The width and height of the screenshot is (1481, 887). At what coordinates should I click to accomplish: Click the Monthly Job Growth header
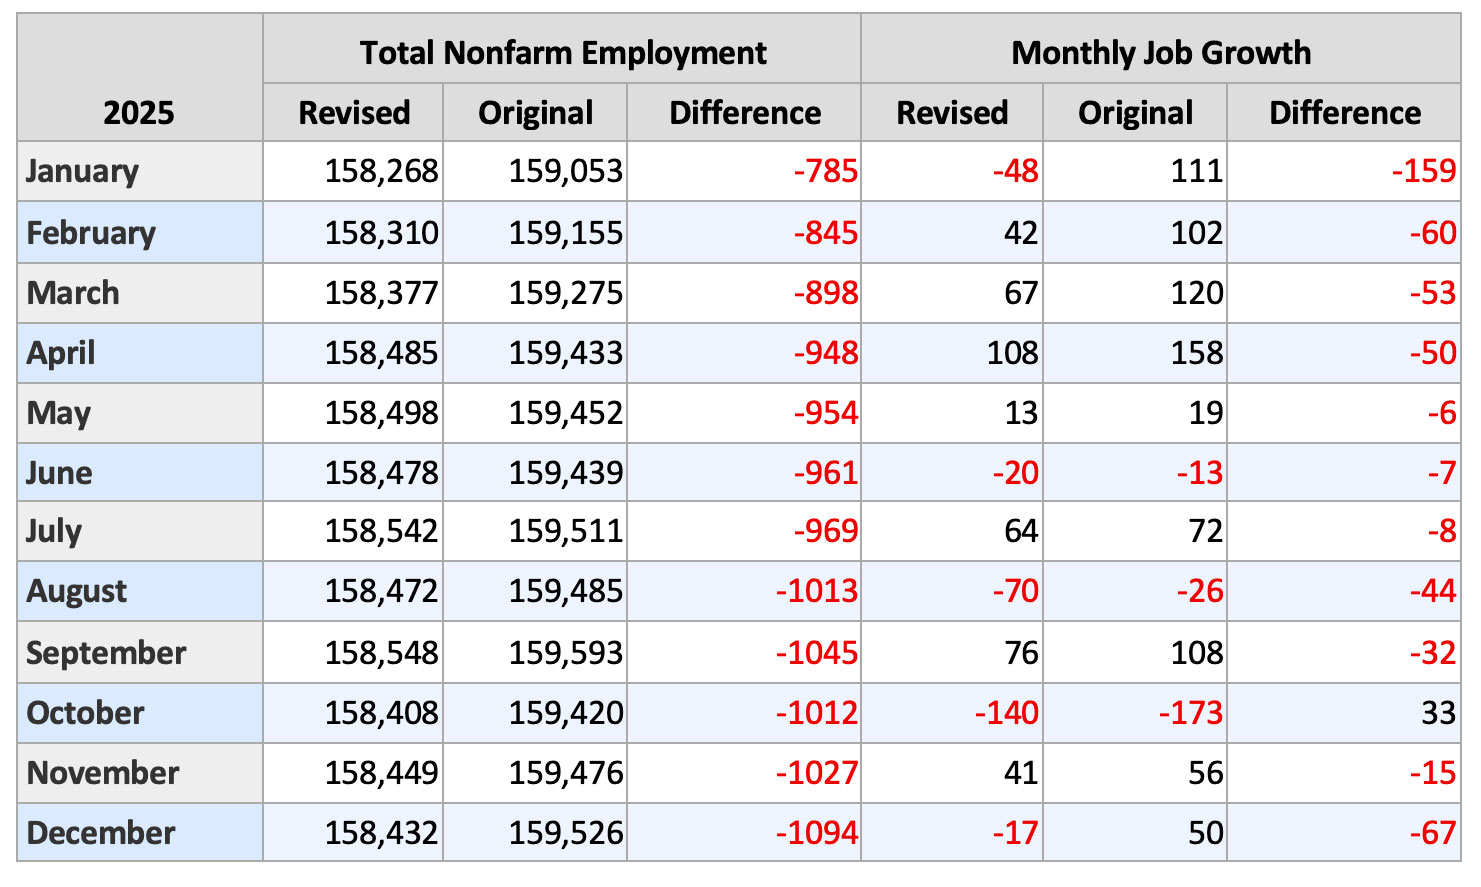click(x=1160, y=52)
